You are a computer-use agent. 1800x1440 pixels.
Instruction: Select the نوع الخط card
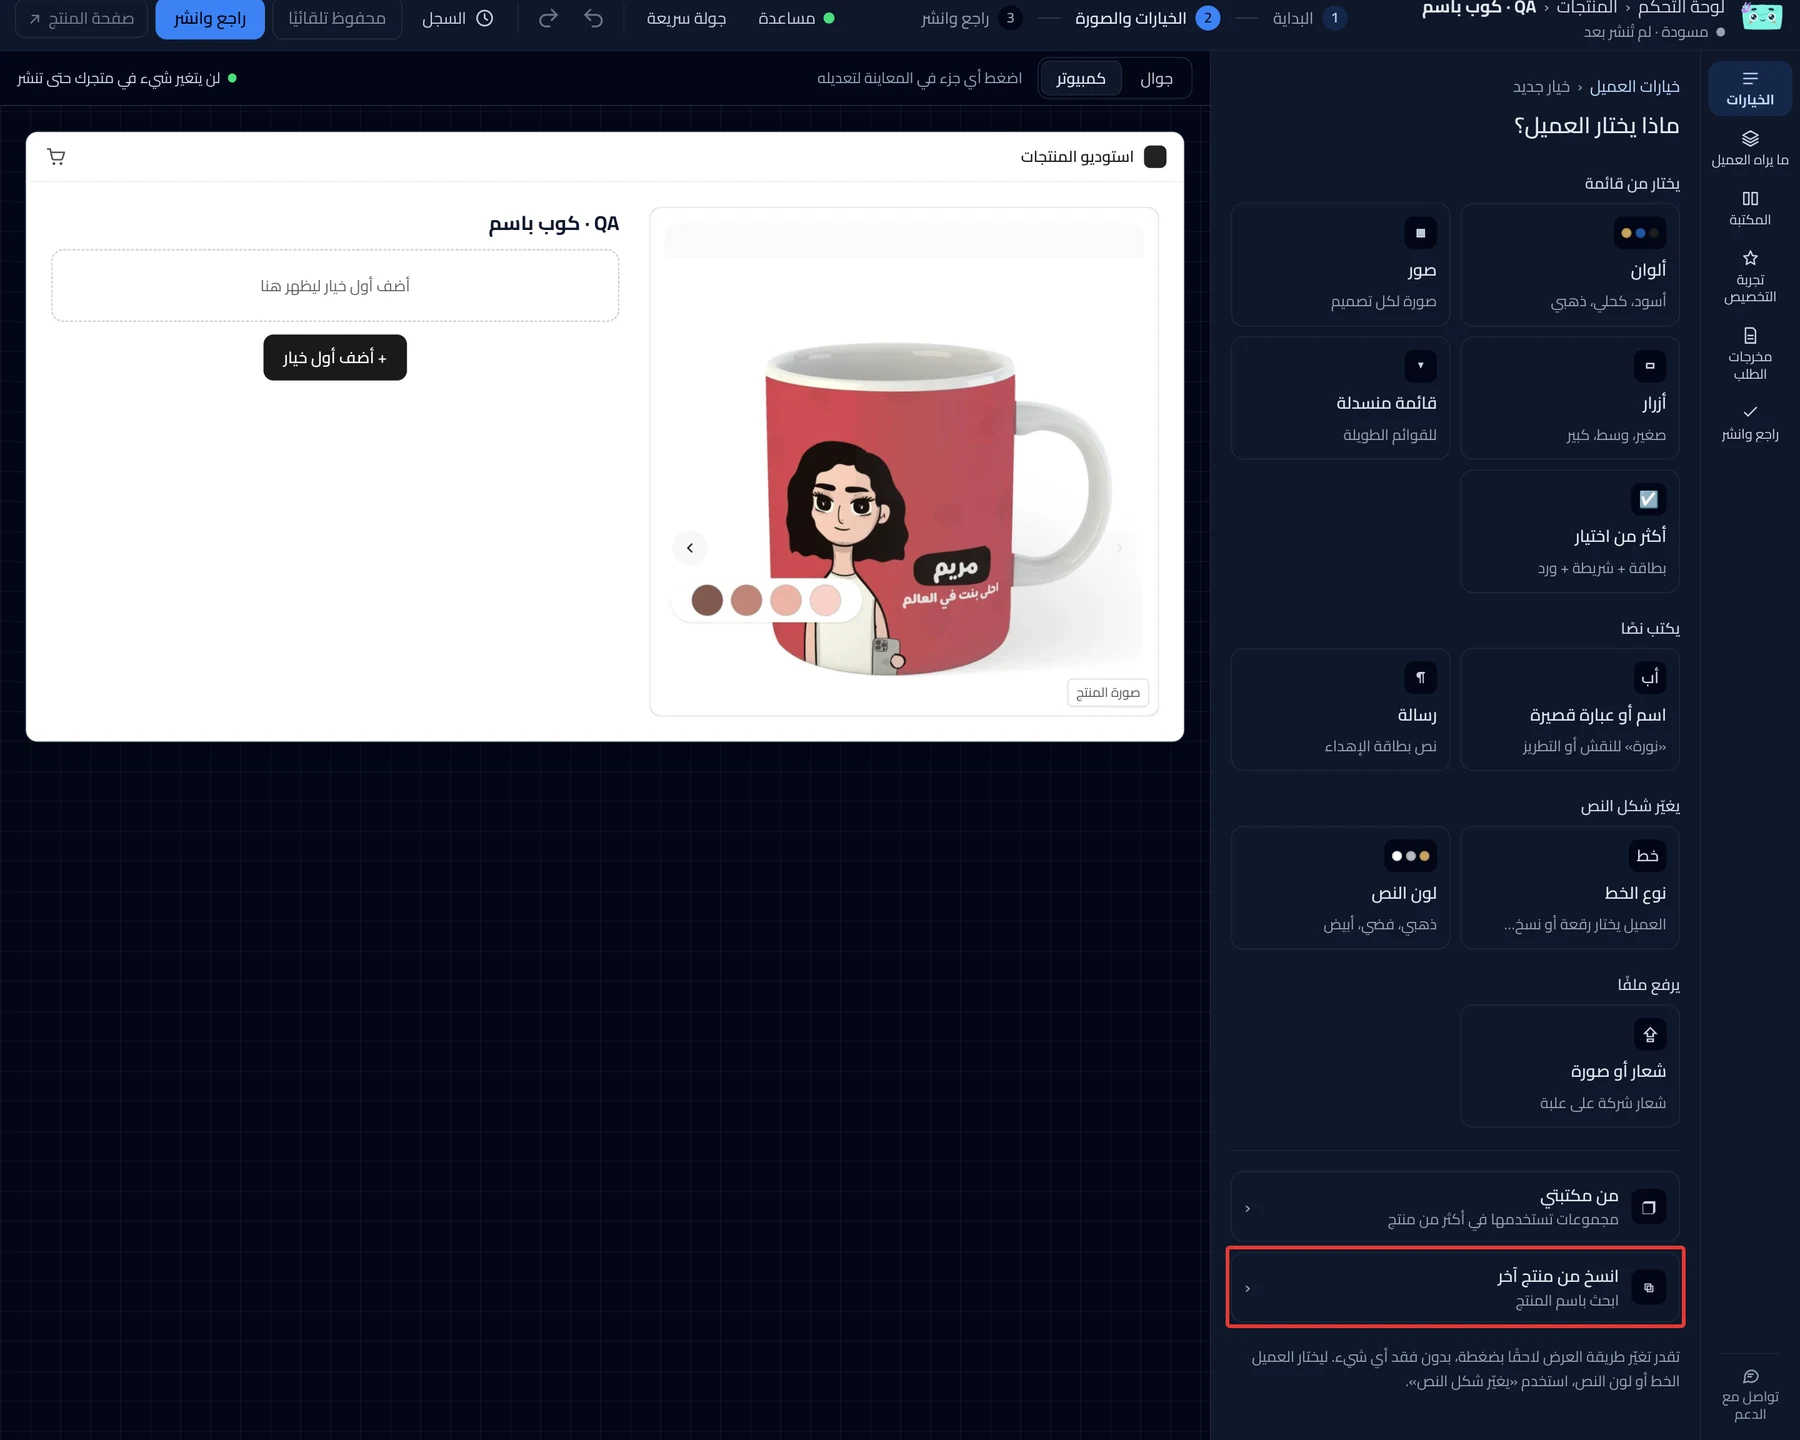coord(1569,888)
